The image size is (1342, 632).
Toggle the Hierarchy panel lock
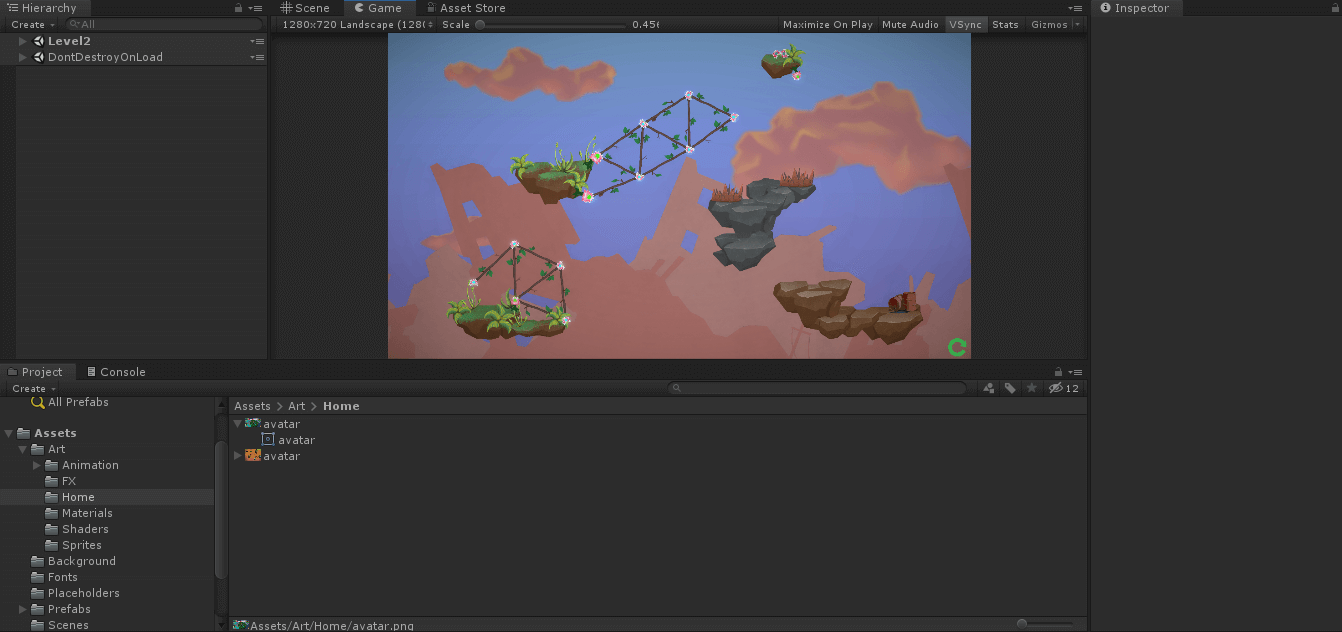click(x=238, y=8)
